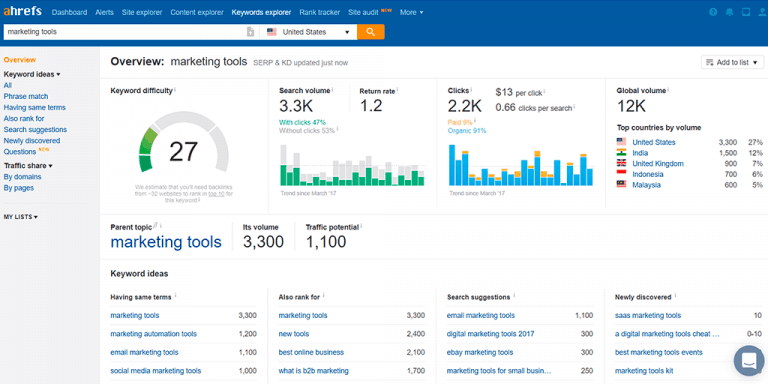The width and height of the screenshot is (768, 384).
Task: Click the info icon beside Traffic potential
Action: (361, 226)
